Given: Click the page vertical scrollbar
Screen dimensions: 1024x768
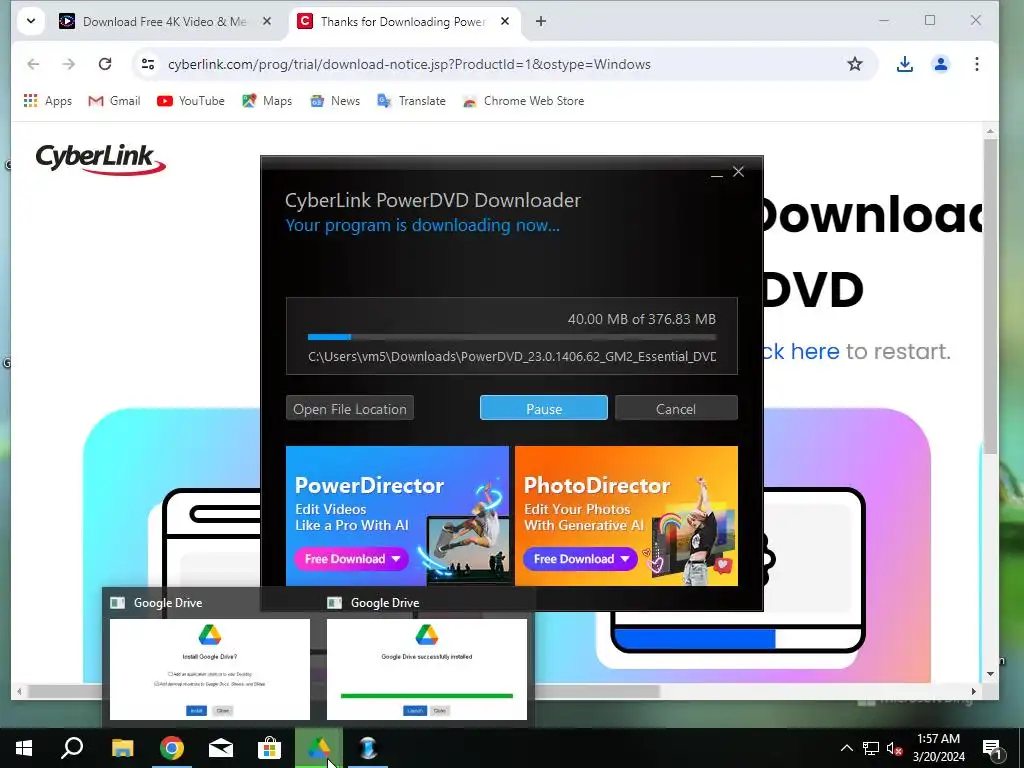Looking at the screenshot, I should [x=991, y=297].
